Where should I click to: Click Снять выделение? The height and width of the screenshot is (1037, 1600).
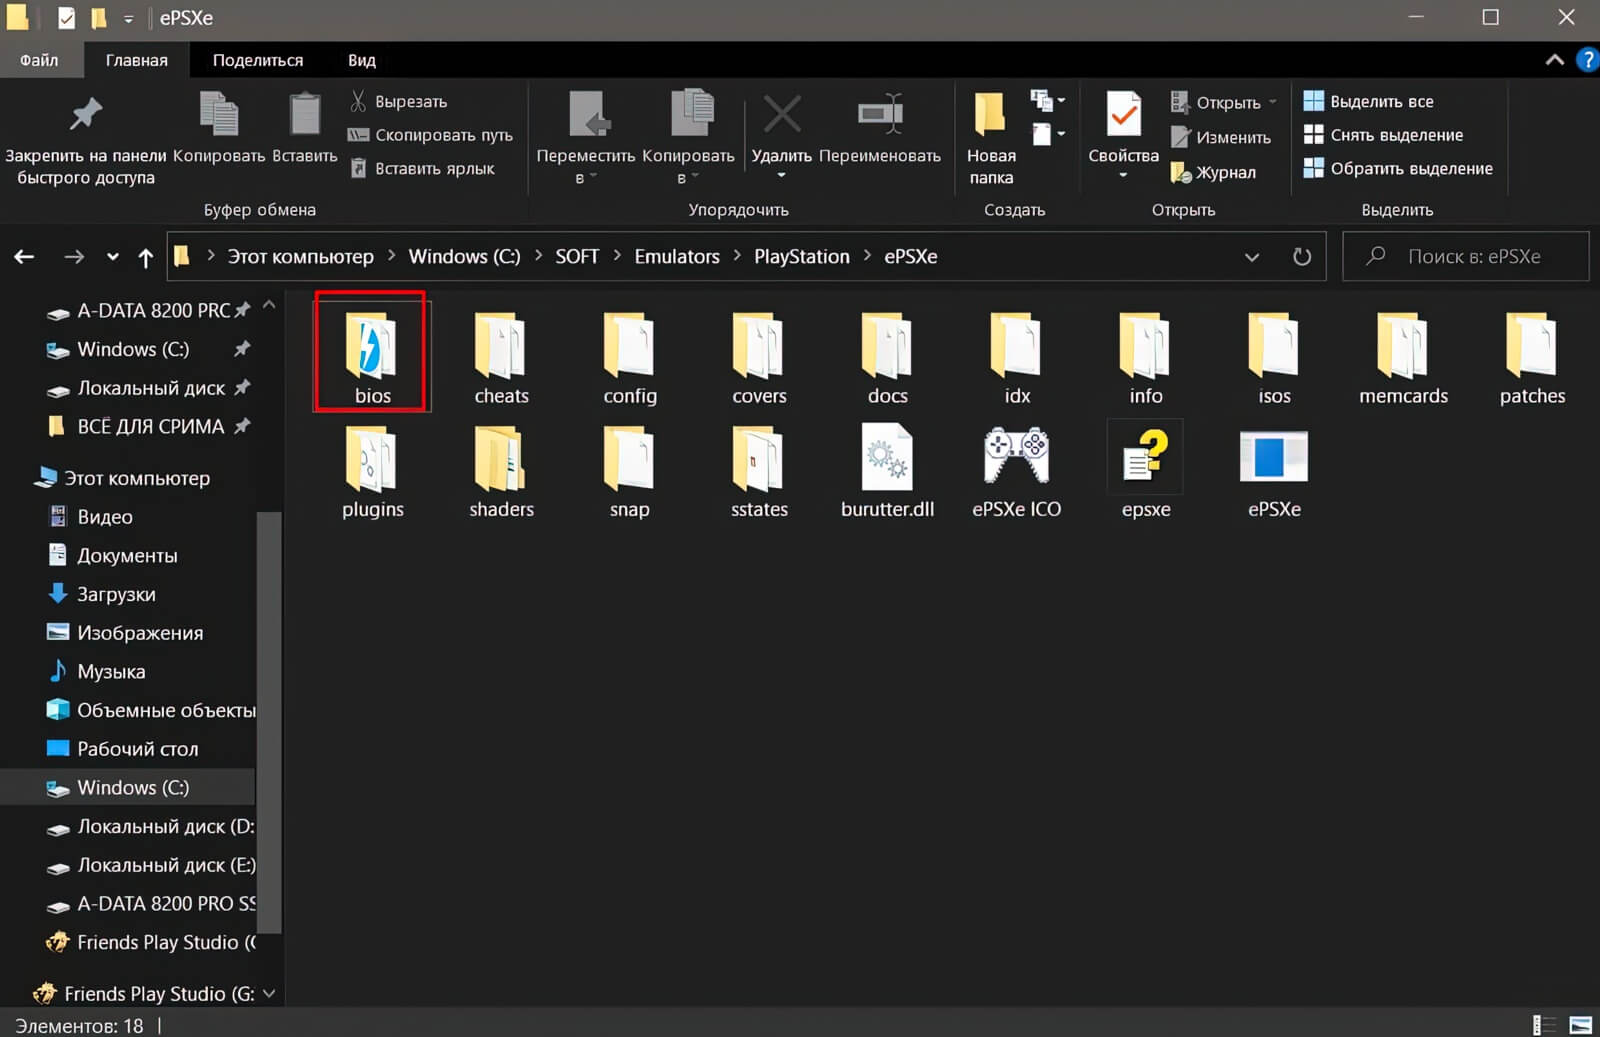point(1384,135)
